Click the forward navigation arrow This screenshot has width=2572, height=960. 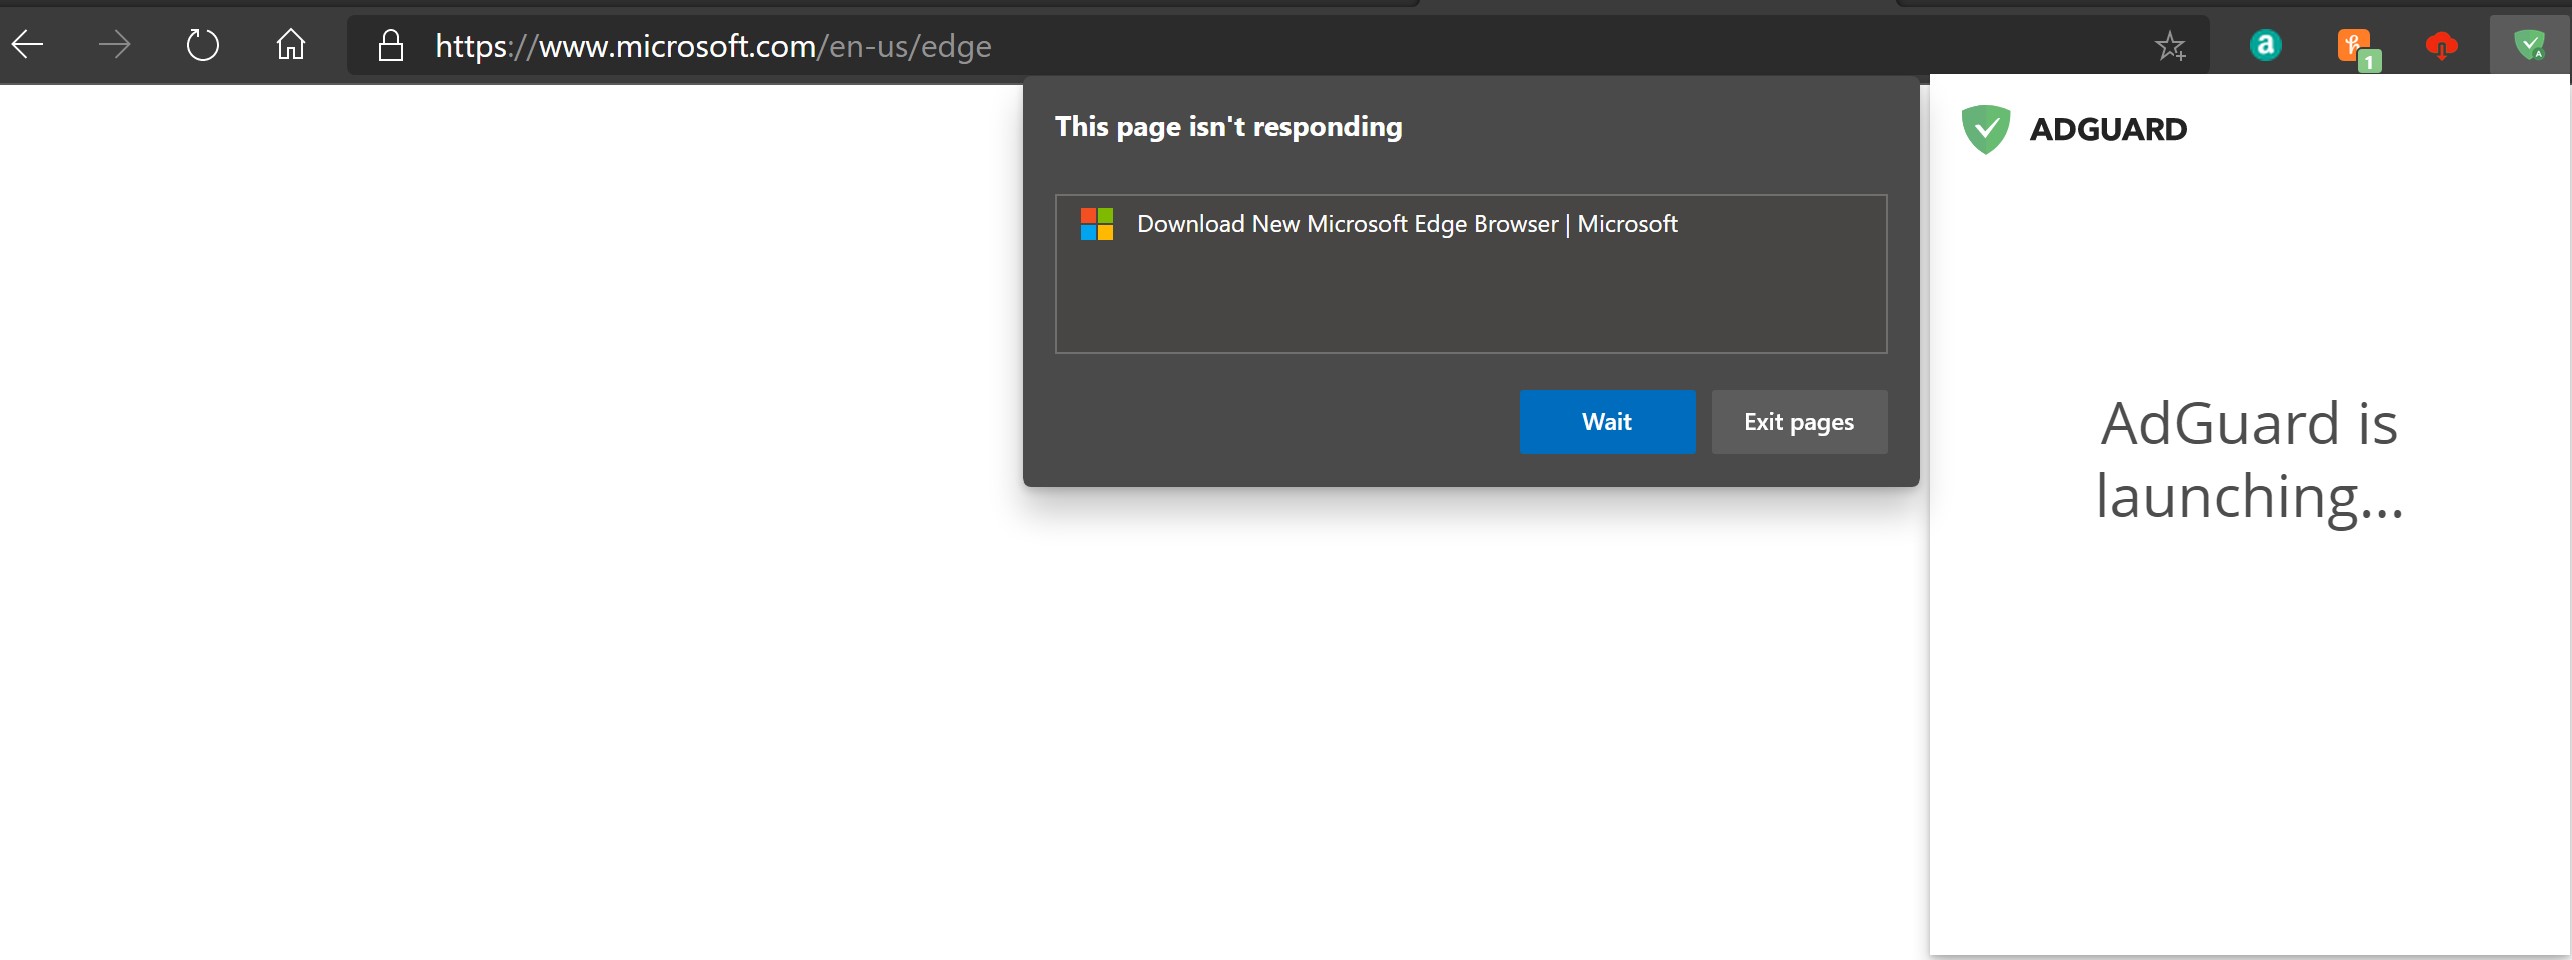[x=115, y=45]
